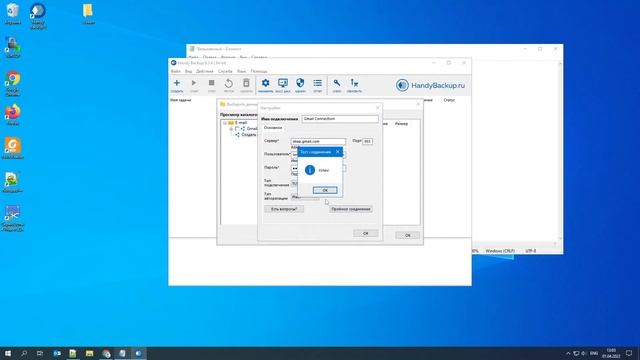Click the connection name input field

tap(340, 119)
